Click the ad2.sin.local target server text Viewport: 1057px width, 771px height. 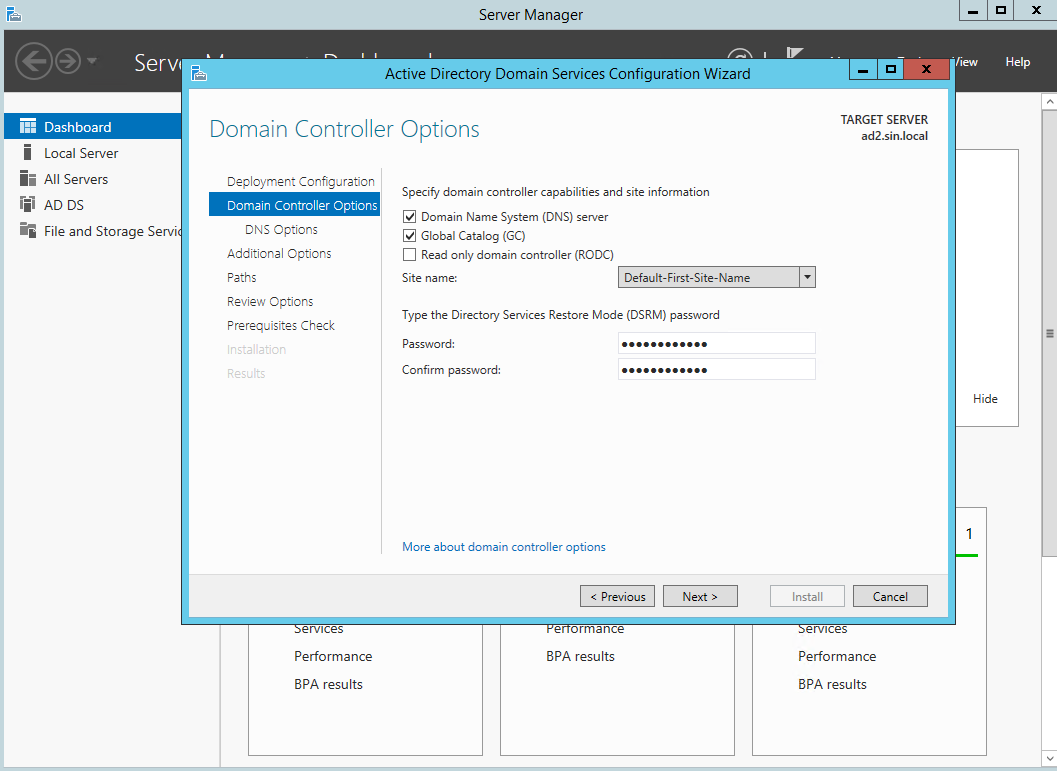point(894,135)
